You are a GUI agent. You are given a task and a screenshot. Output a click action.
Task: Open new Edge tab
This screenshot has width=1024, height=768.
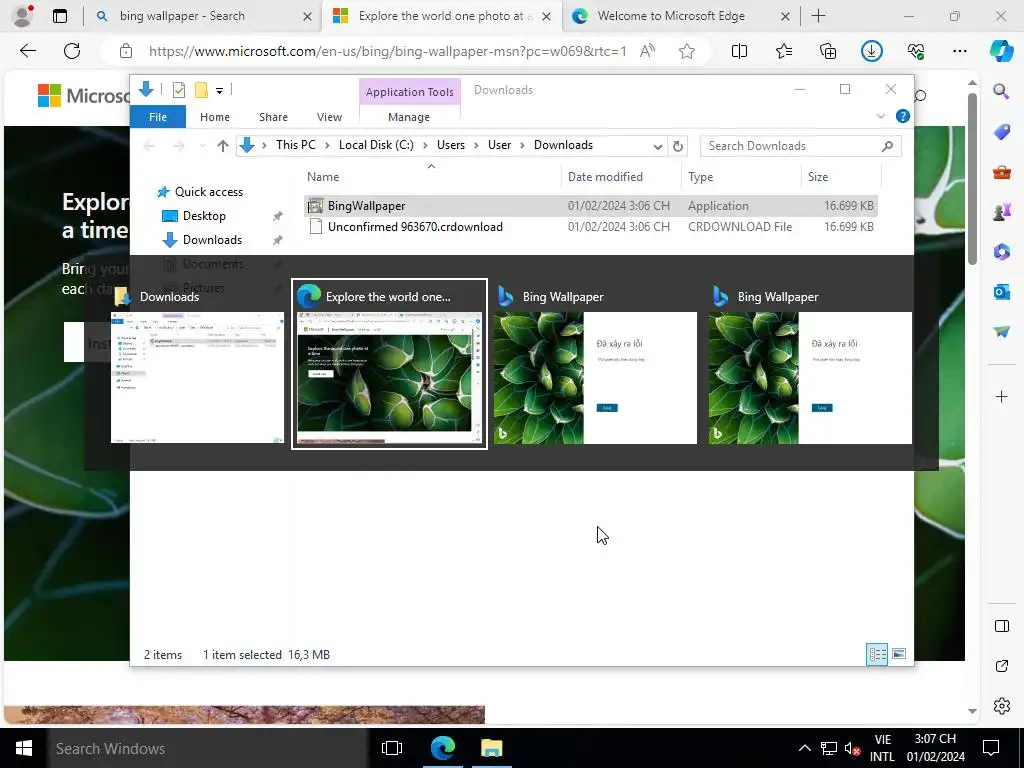818,16
